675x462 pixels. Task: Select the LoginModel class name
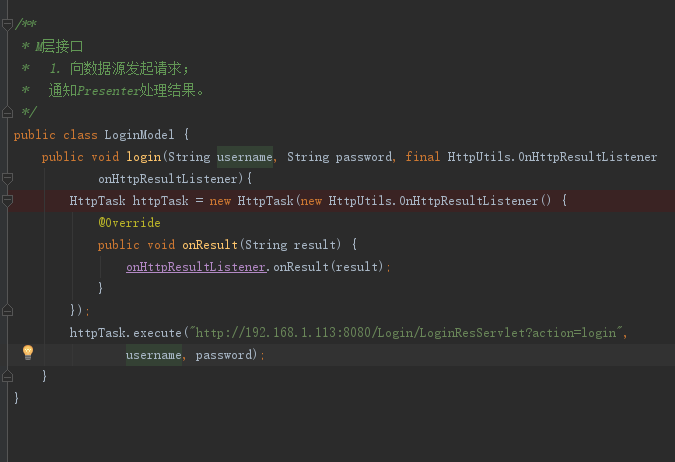click(x=139, y=135)
